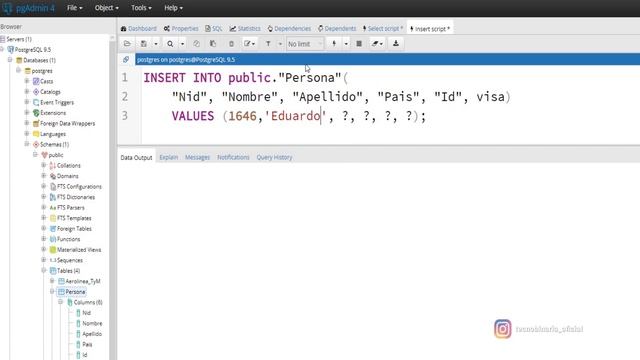Open the Edit pencil dropdown

coord(249,44)
